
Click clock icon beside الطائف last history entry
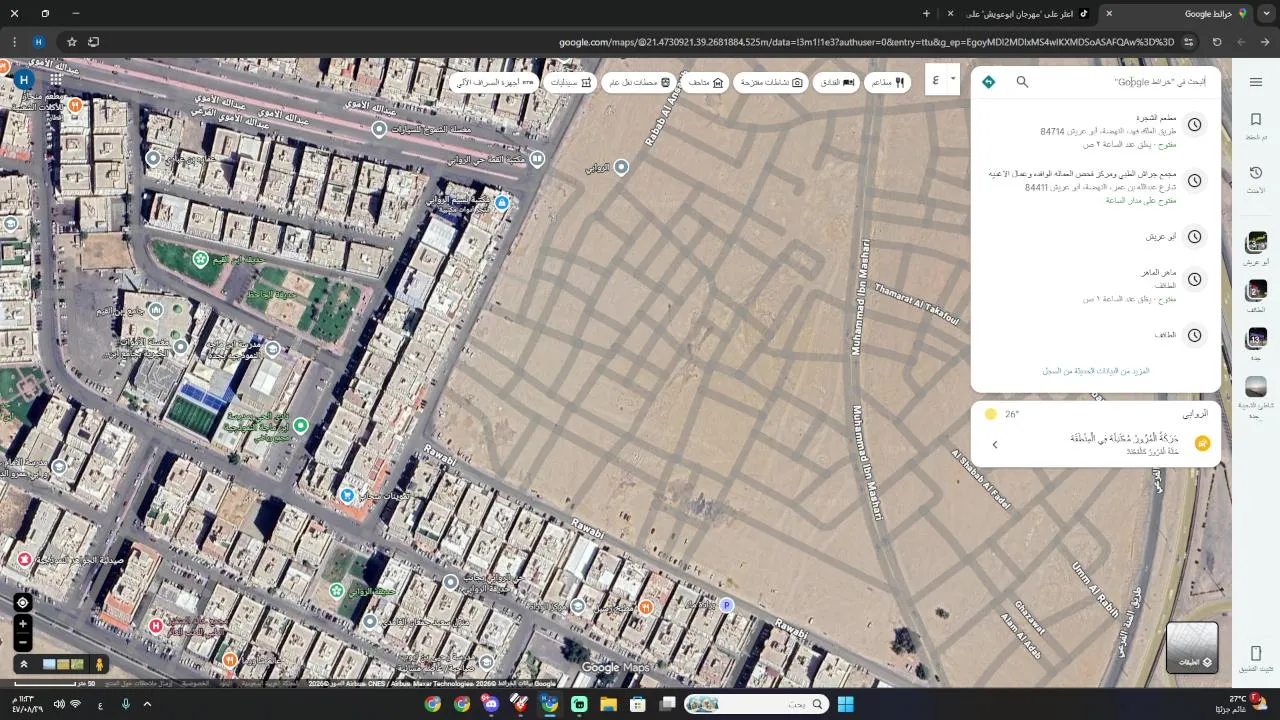point(1194,335)
